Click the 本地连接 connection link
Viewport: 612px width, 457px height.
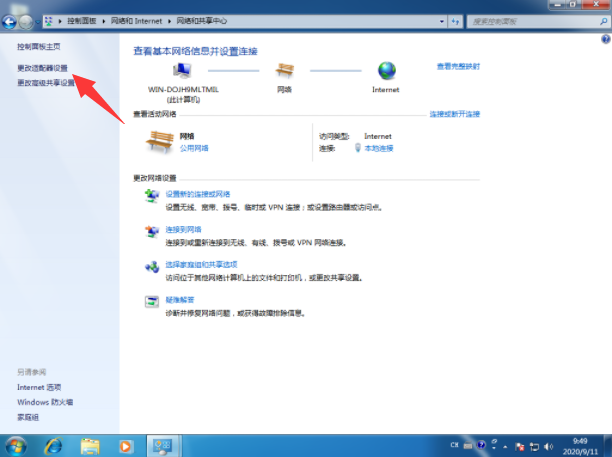pyautogui.click(x=379, y=148)
